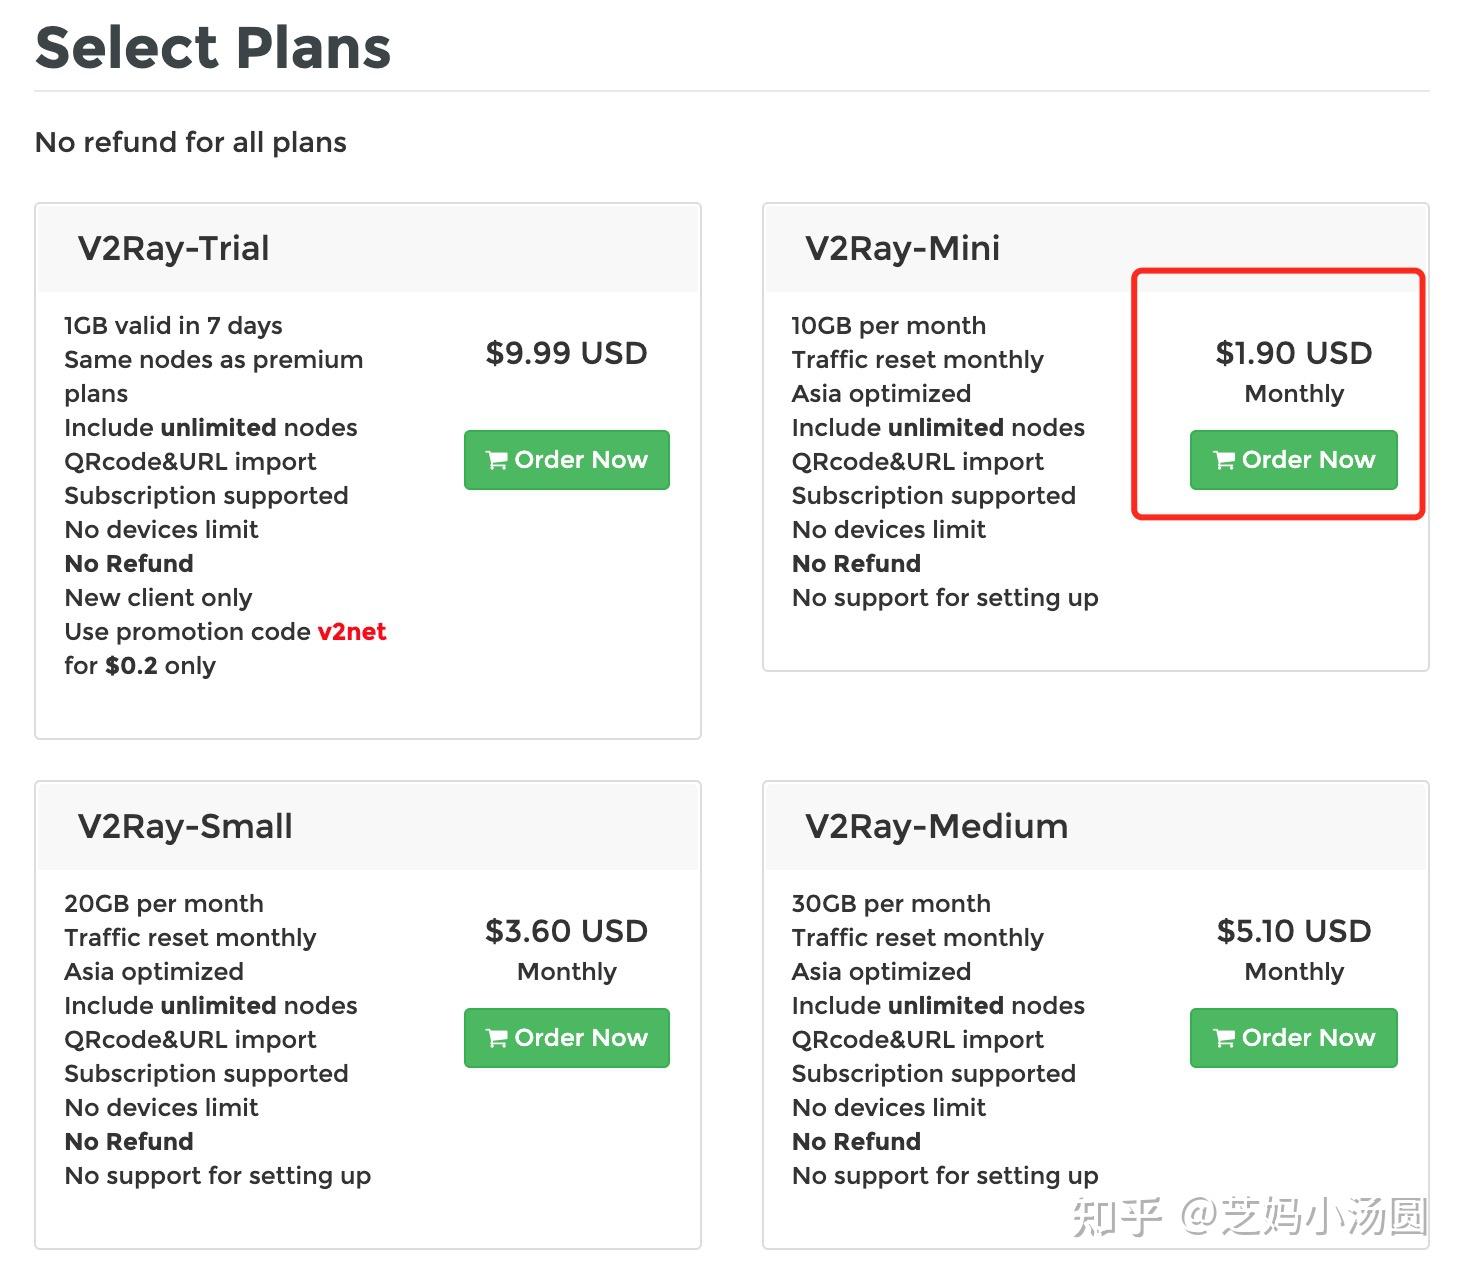Select the V2Ray-Mini plan title

coord(902,248)
